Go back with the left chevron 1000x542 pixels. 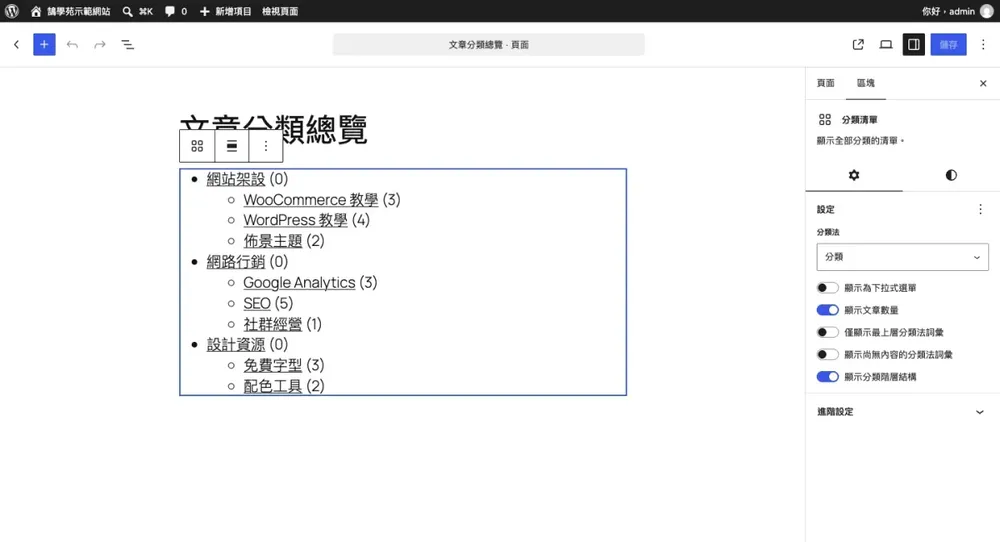(17, 45)
